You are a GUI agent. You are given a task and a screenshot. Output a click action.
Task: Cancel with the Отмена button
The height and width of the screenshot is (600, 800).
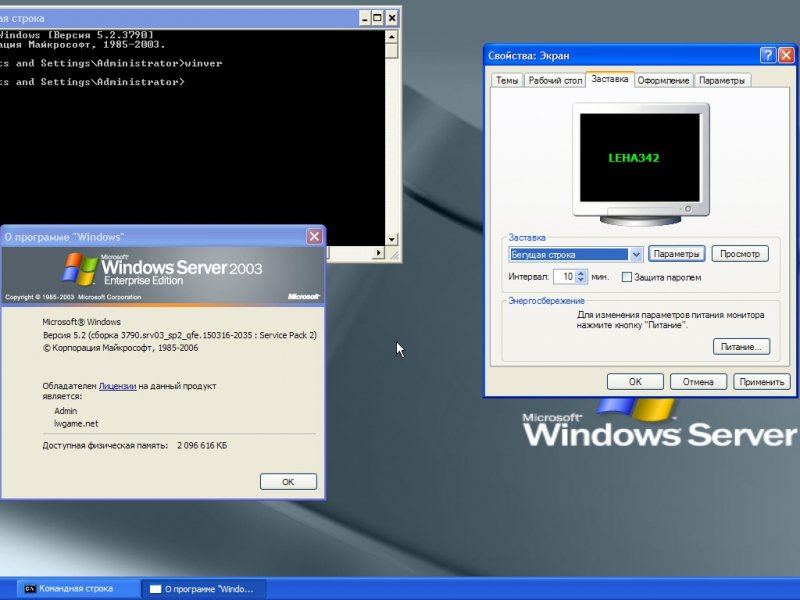click(698, 382)
